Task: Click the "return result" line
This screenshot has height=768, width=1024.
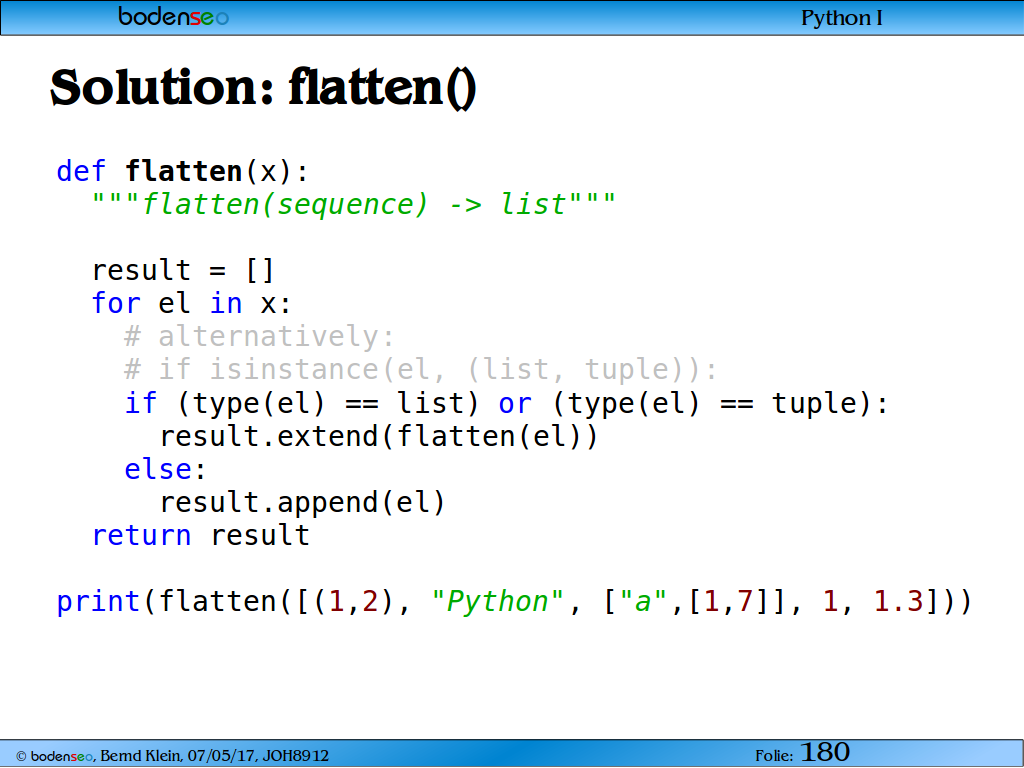Action: [x=200, y=536]
